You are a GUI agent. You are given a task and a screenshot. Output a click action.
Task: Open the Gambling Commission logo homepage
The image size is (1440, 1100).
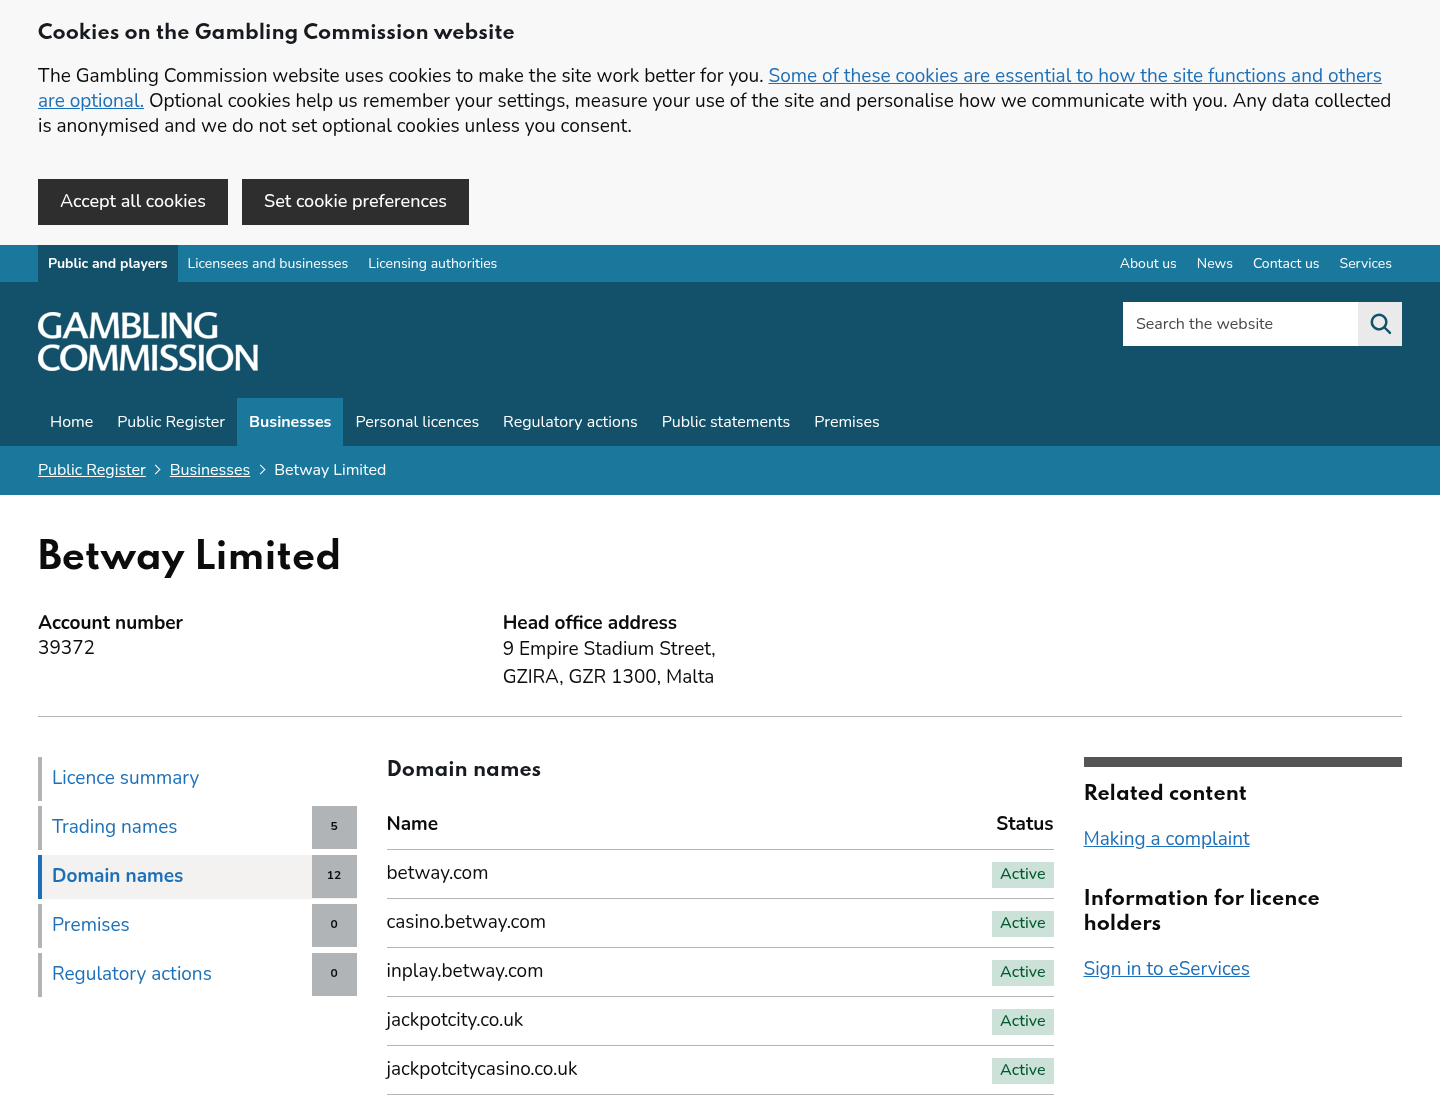coord(148,342)
